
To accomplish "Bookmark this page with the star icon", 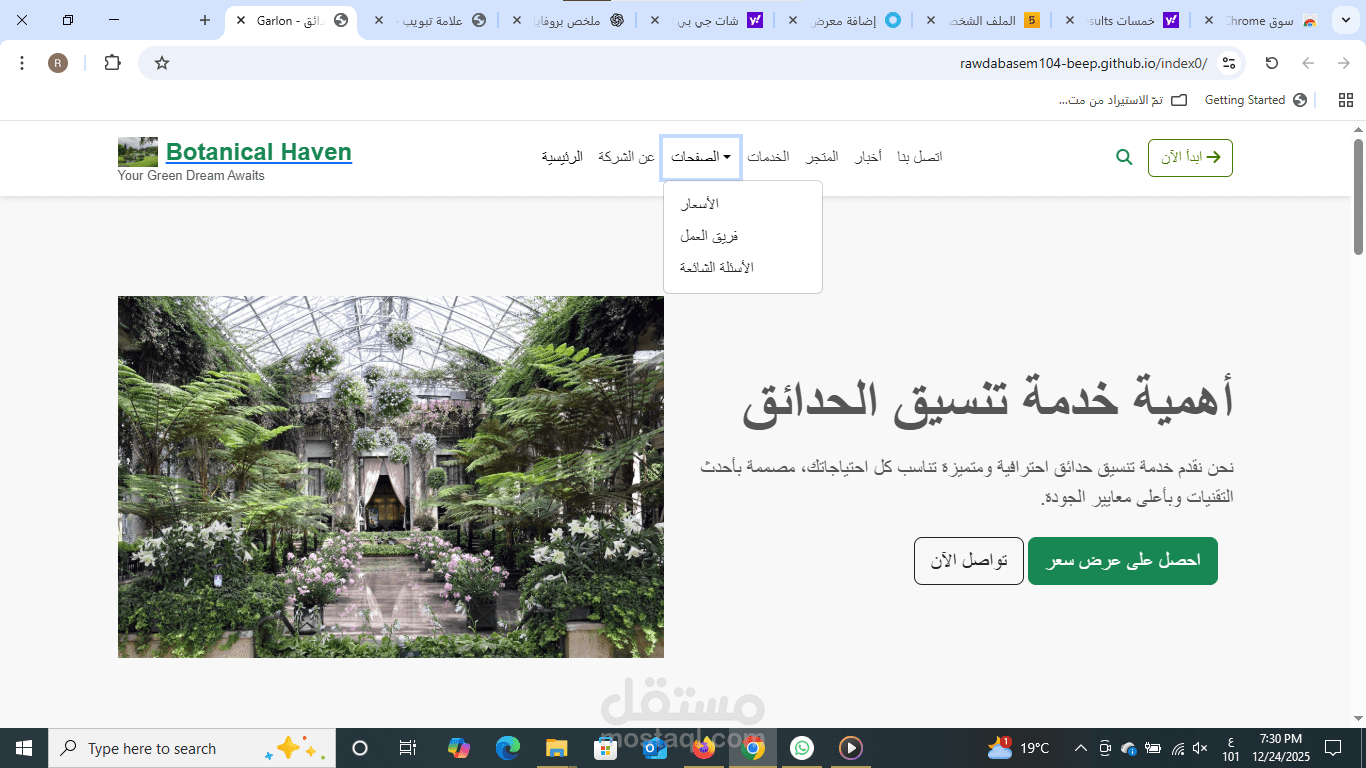I will 162,63.
